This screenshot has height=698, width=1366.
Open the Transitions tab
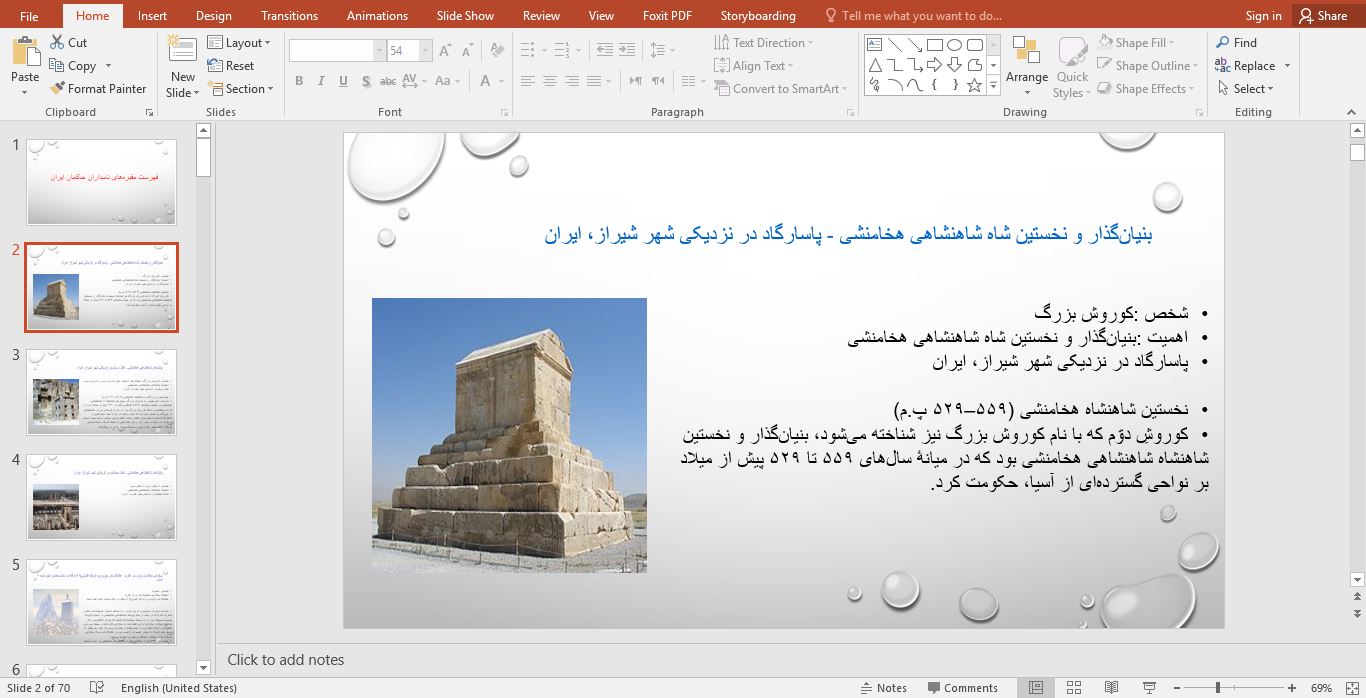click(289, 15)
